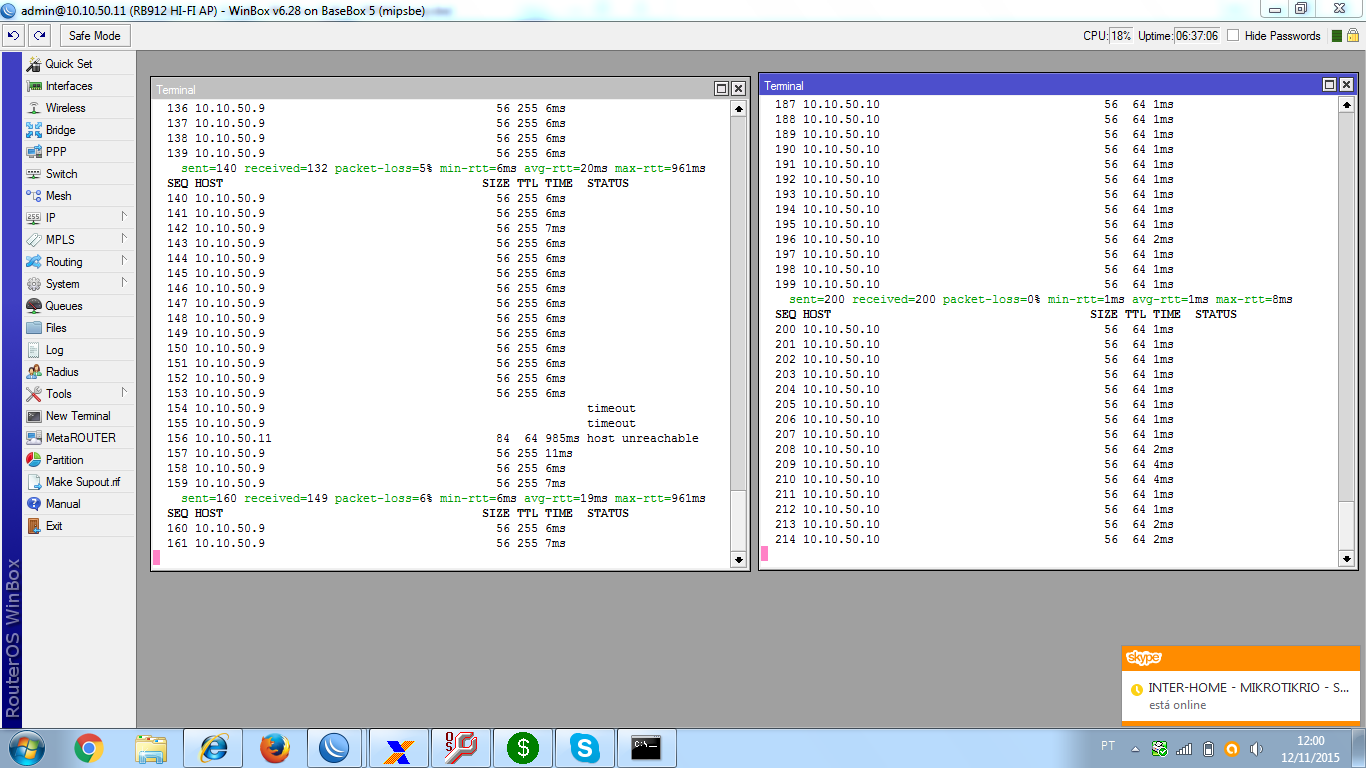Click the 'sent=160 received=149' summary line
1366x768 pixels.
tap(443, 498)
